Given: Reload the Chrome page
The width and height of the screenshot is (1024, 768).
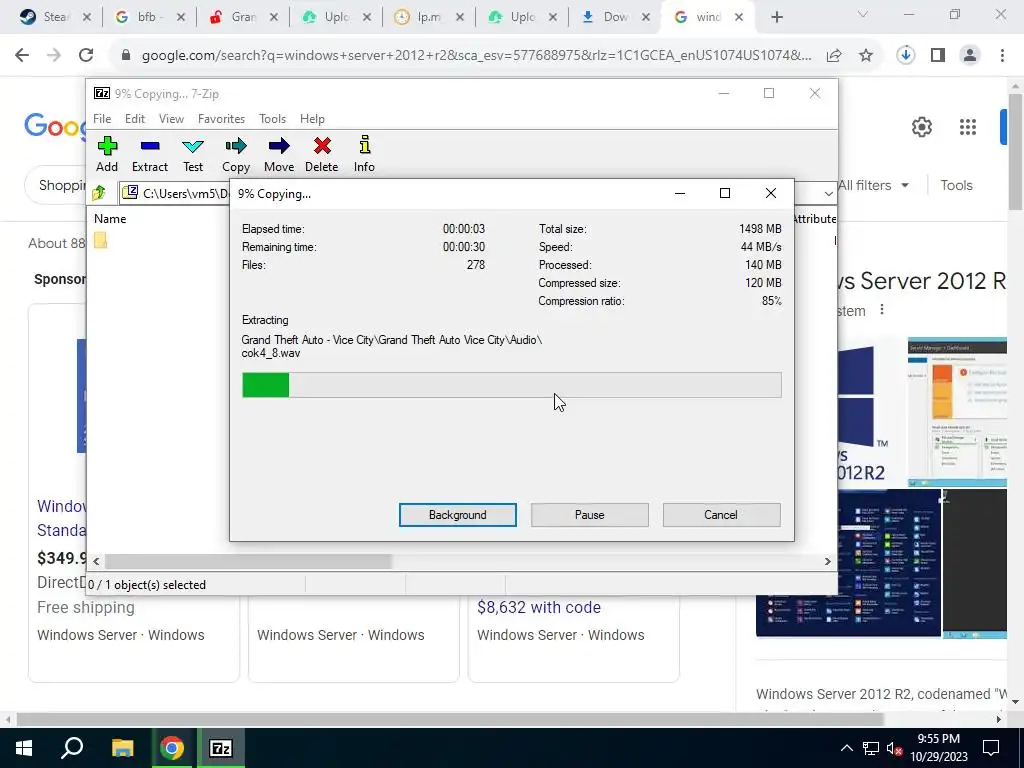Looking at the screenshot, I should tap(86, 56).
